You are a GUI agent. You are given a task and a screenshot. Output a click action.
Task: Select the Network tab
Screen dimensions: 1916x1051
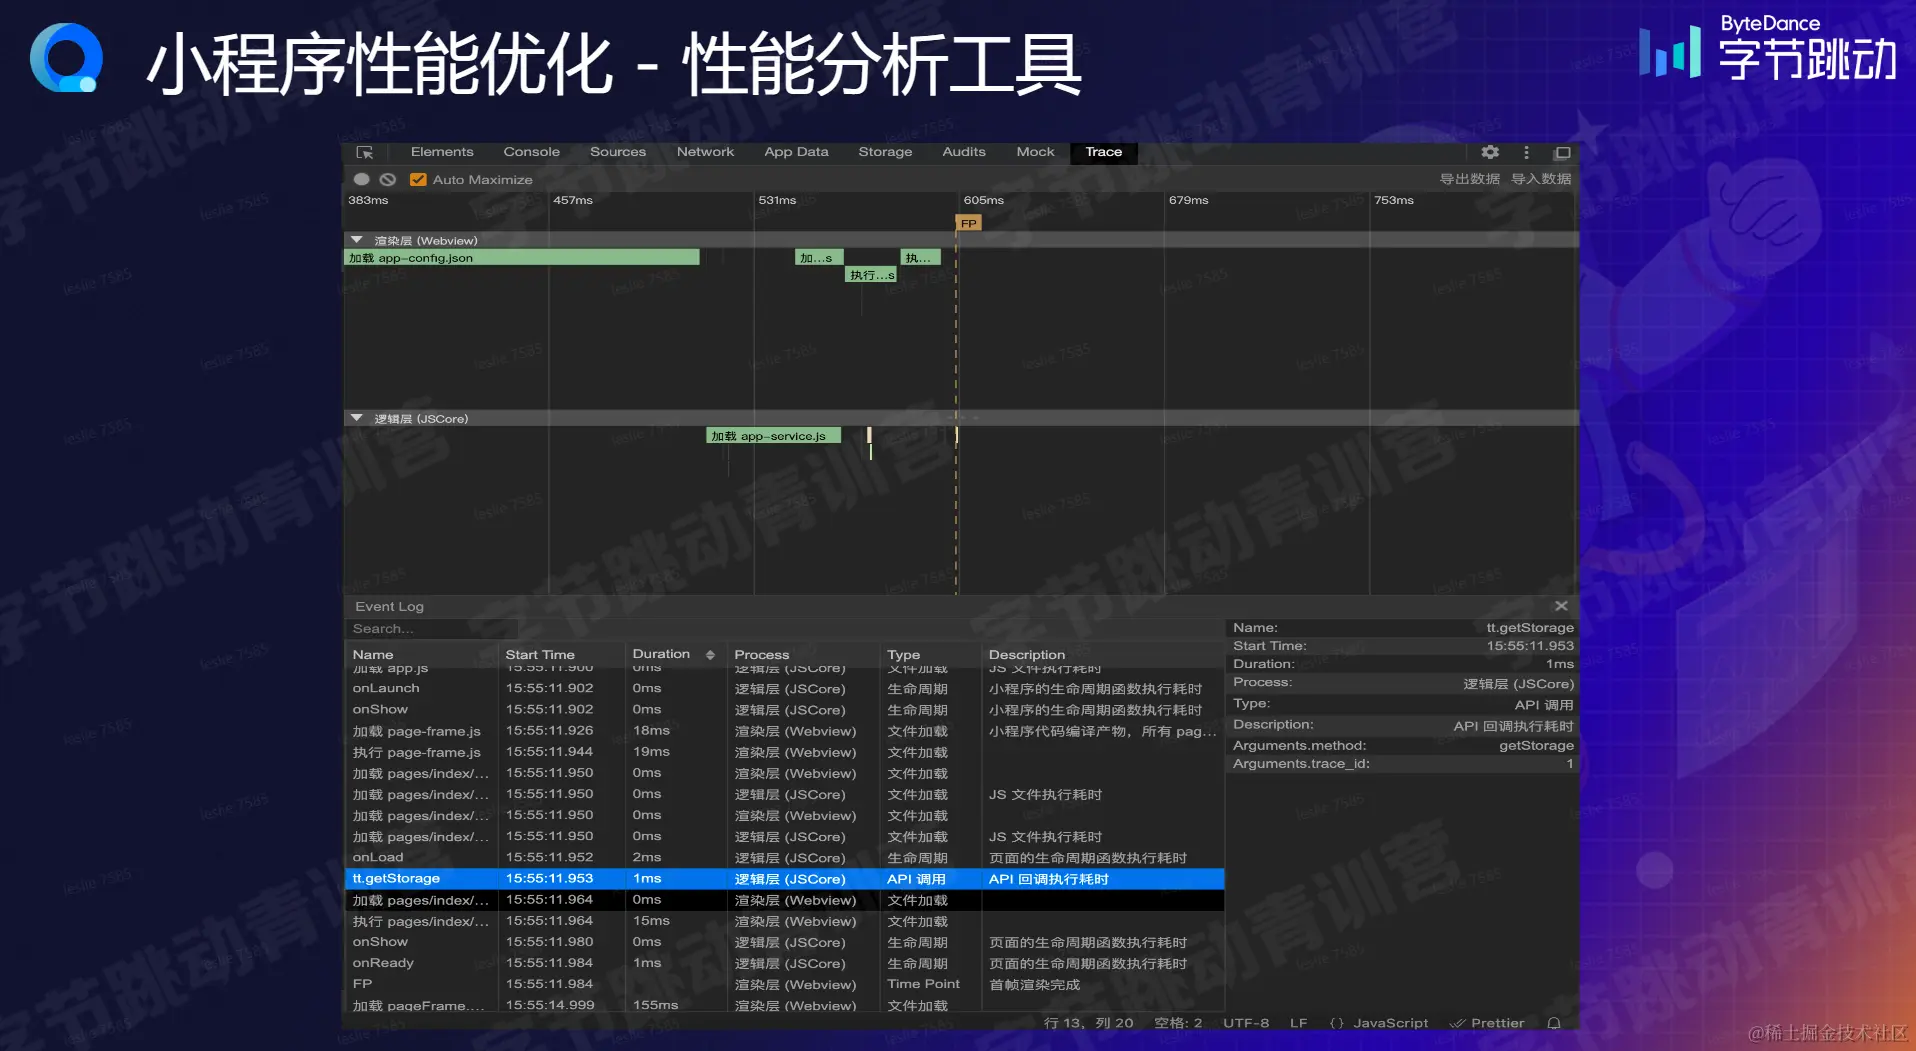point(705,152)
